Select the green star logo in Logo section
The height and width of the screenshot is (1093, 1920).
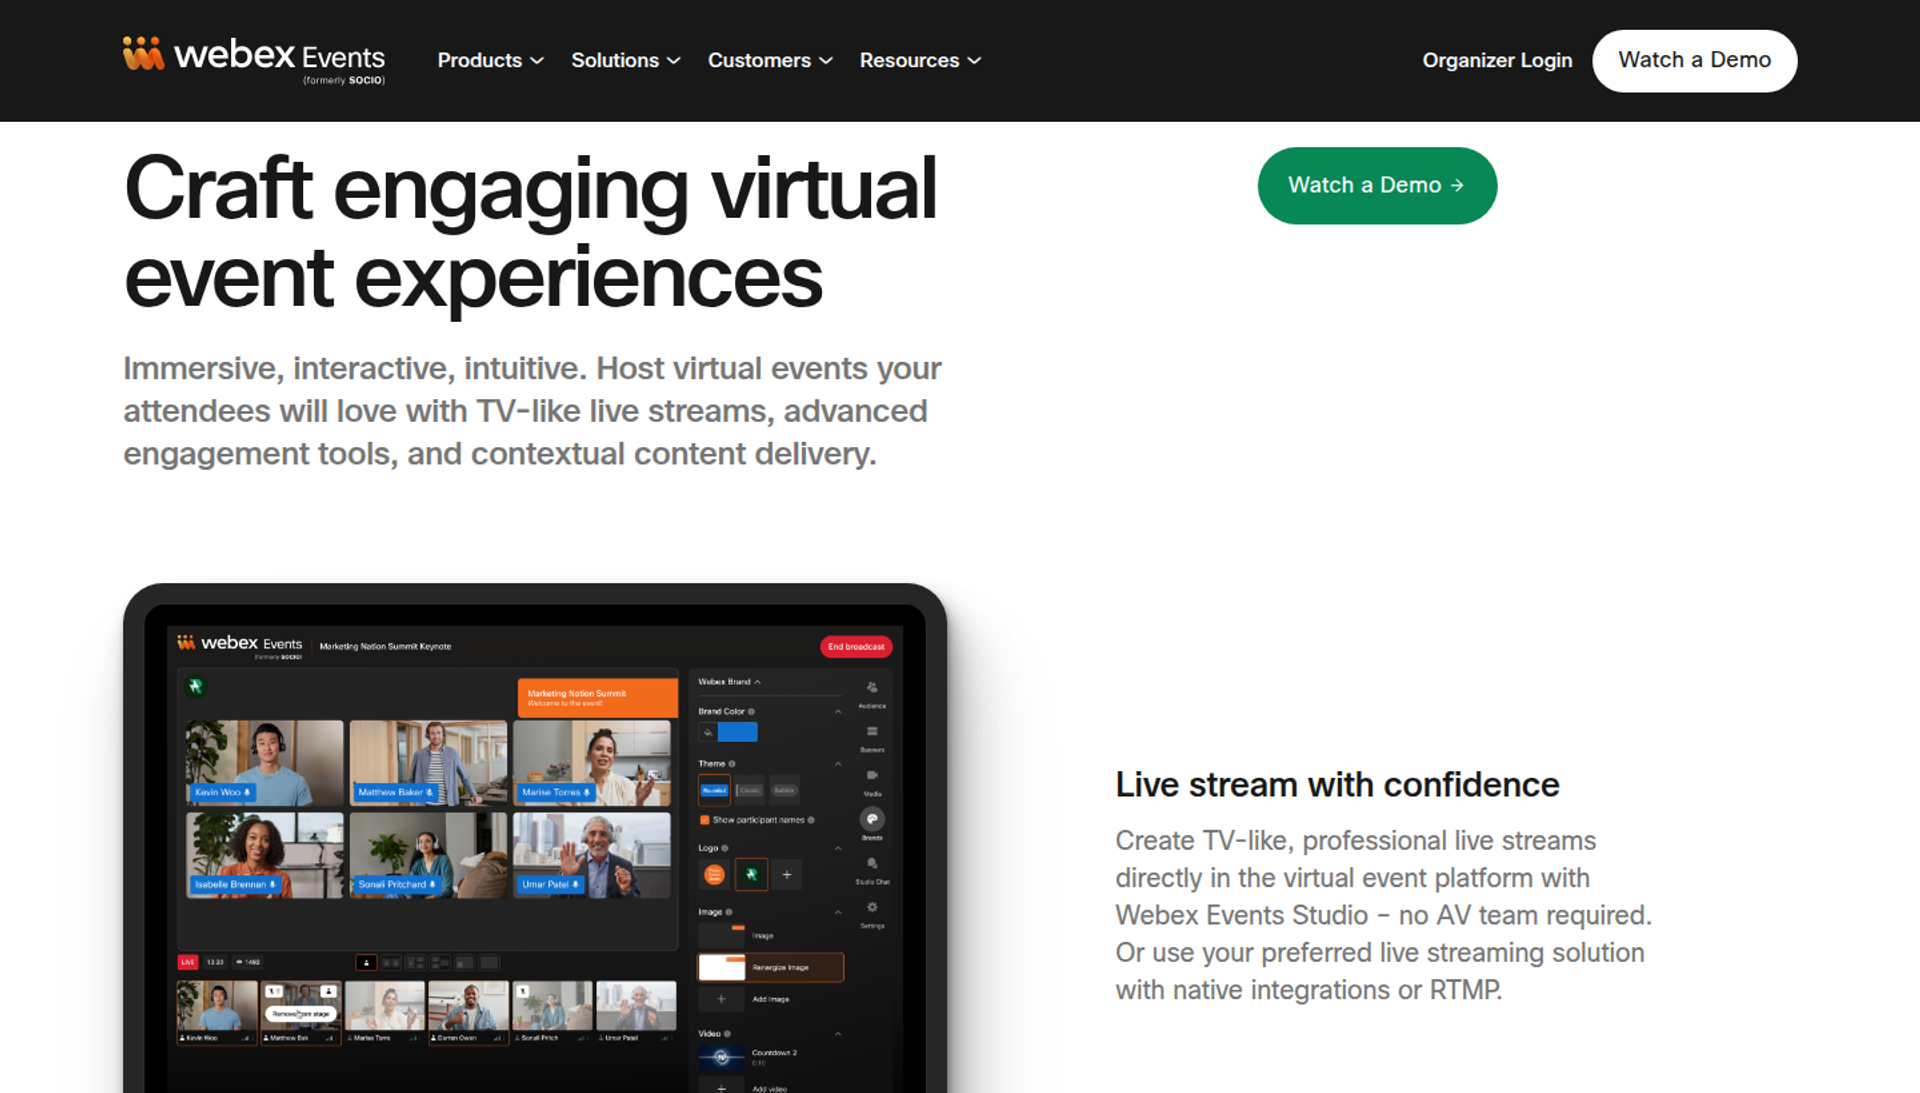pos(751,875)
